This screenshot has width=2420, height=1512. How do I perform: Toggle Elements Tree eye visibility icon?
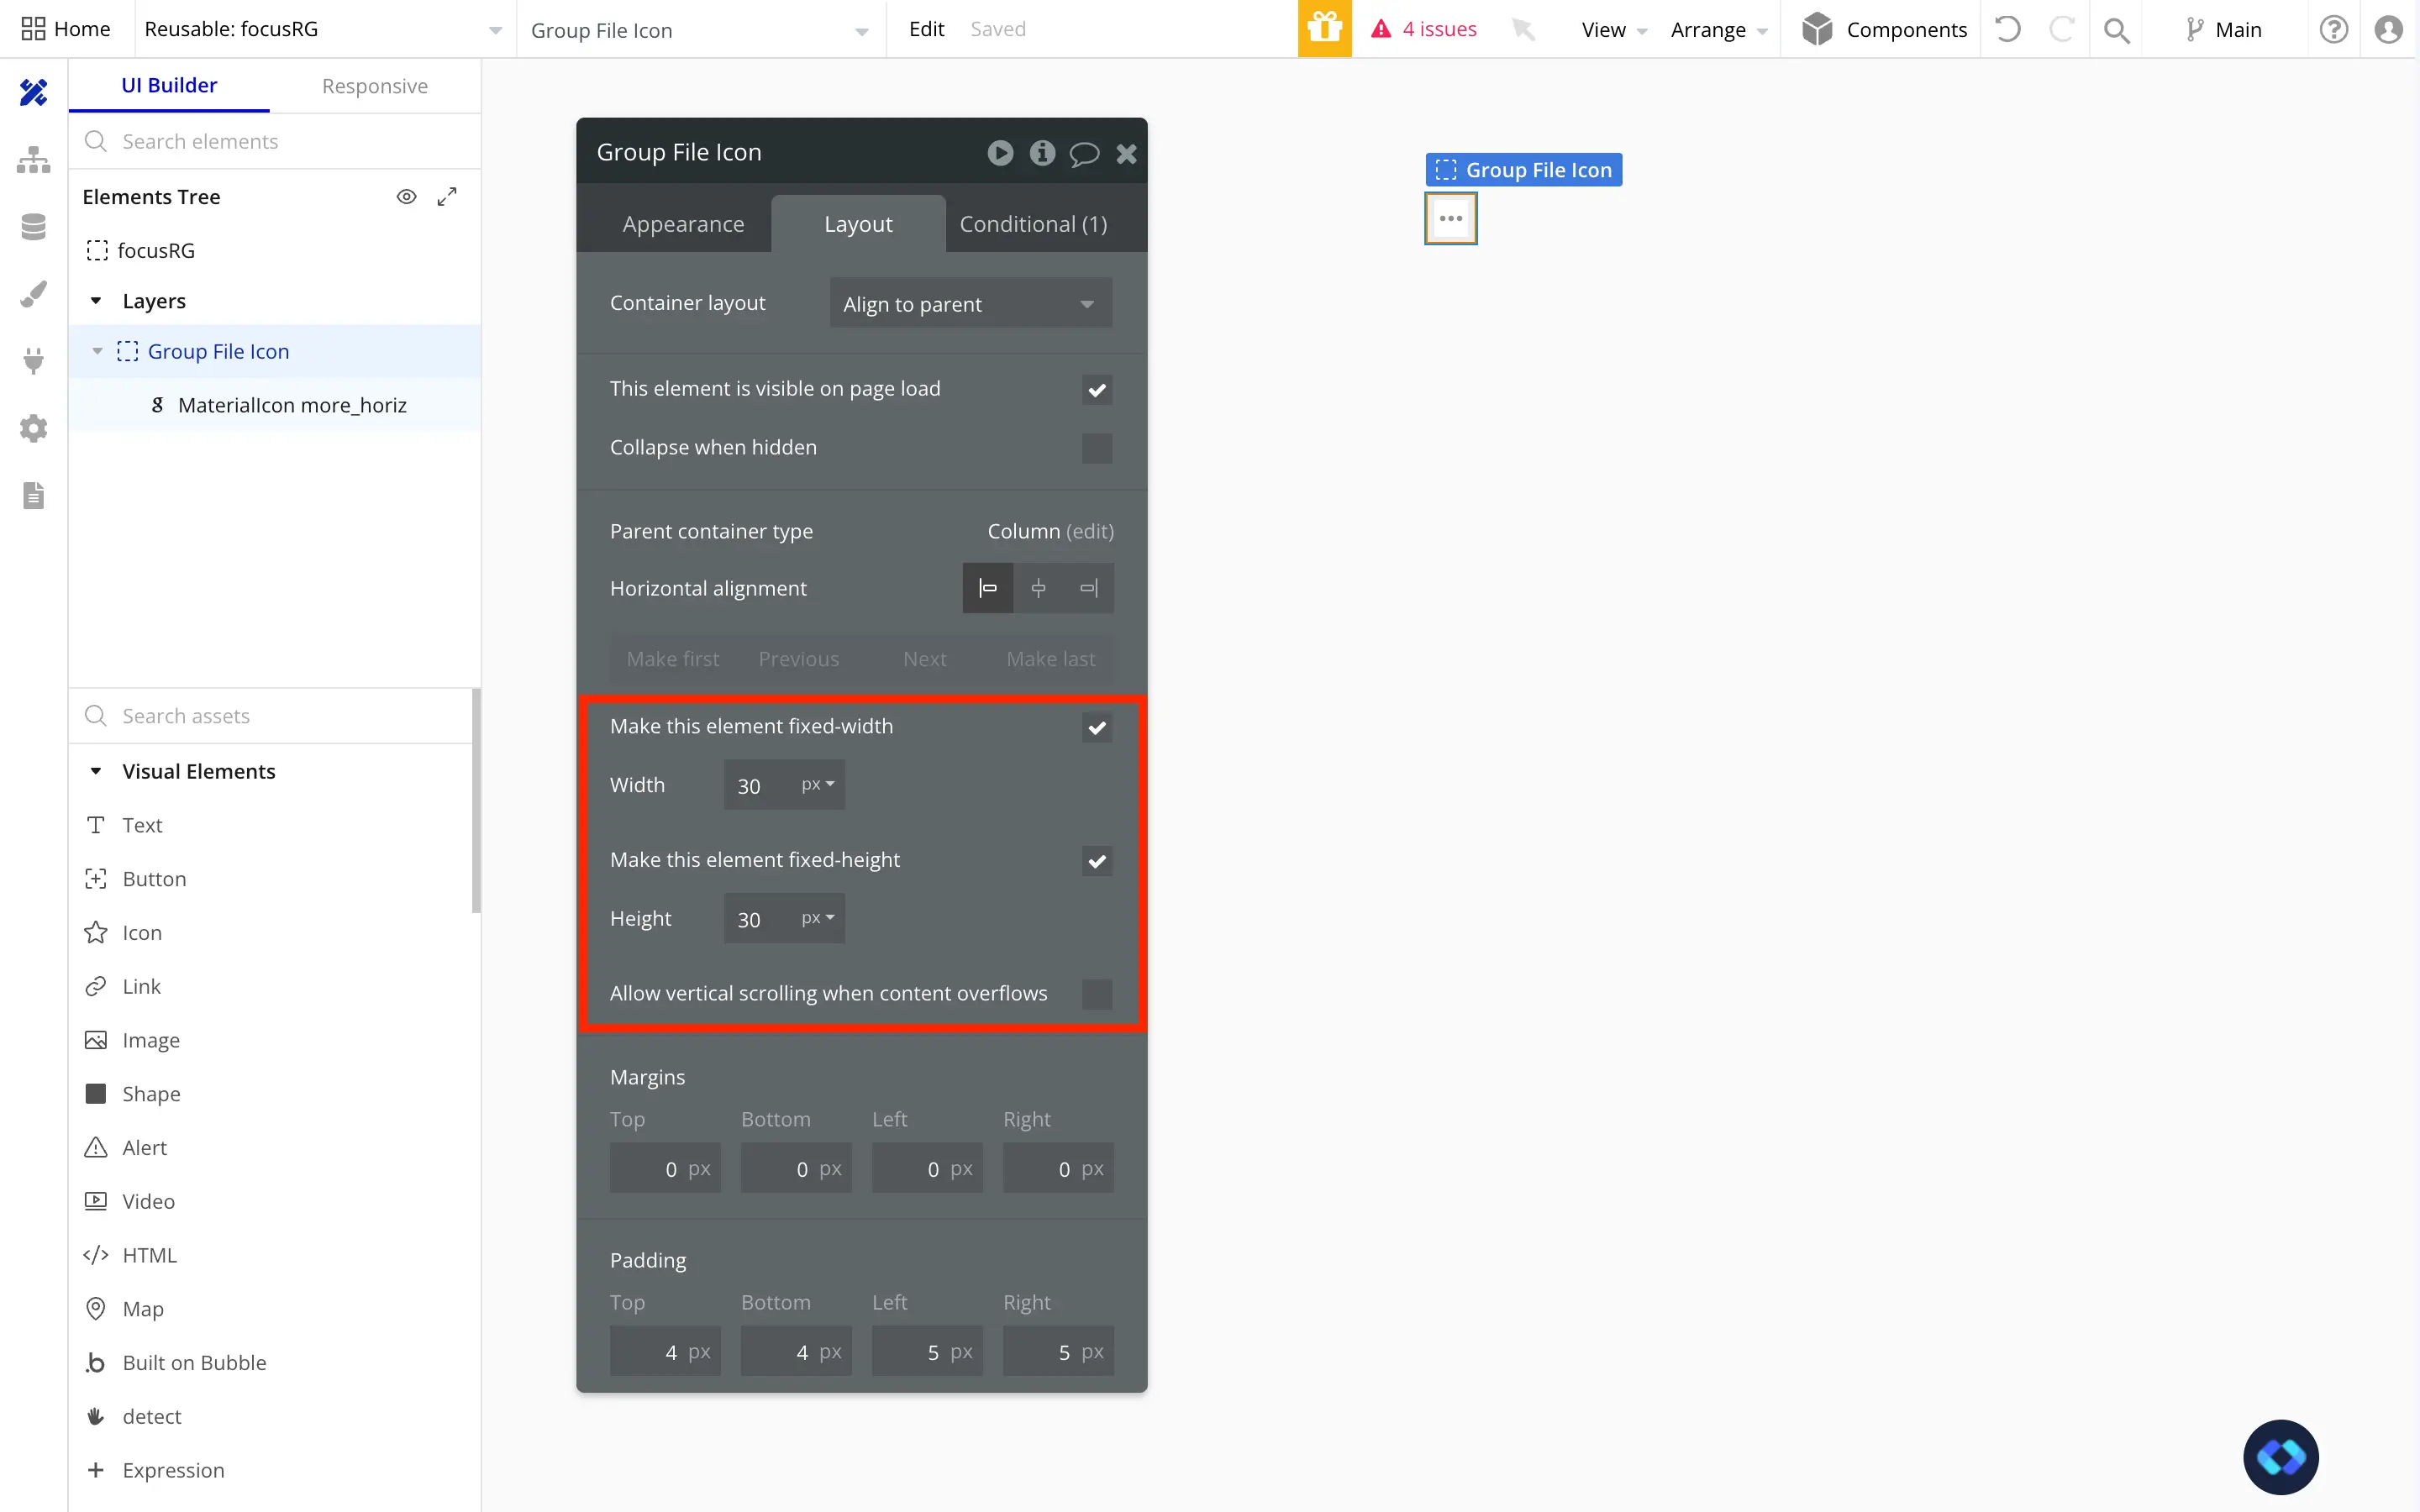[406, 197]
